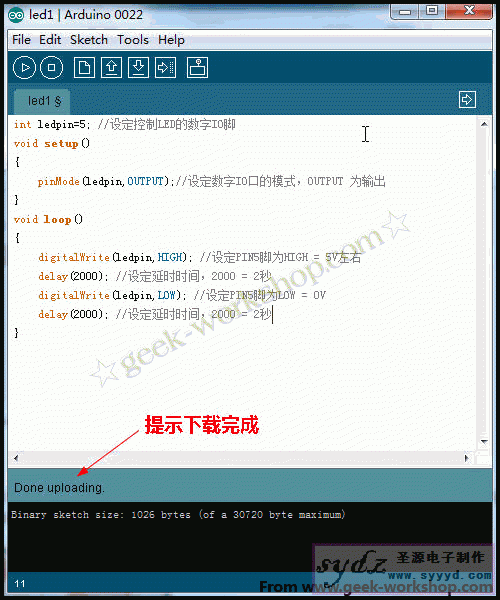Click the first delay(2000) line
Screen dimensions: 500x600
tap(155, 276)
